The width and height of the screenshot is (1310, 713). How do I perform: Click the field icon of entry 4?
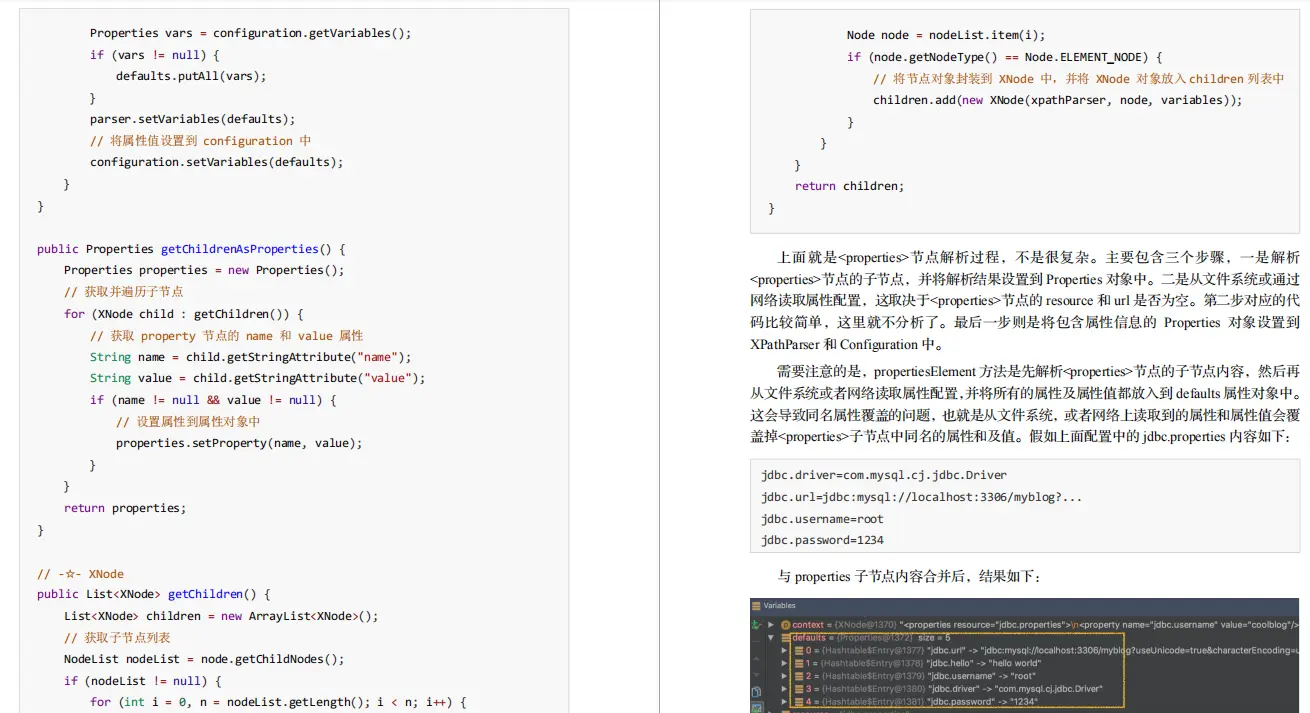[x=799, y=702]
